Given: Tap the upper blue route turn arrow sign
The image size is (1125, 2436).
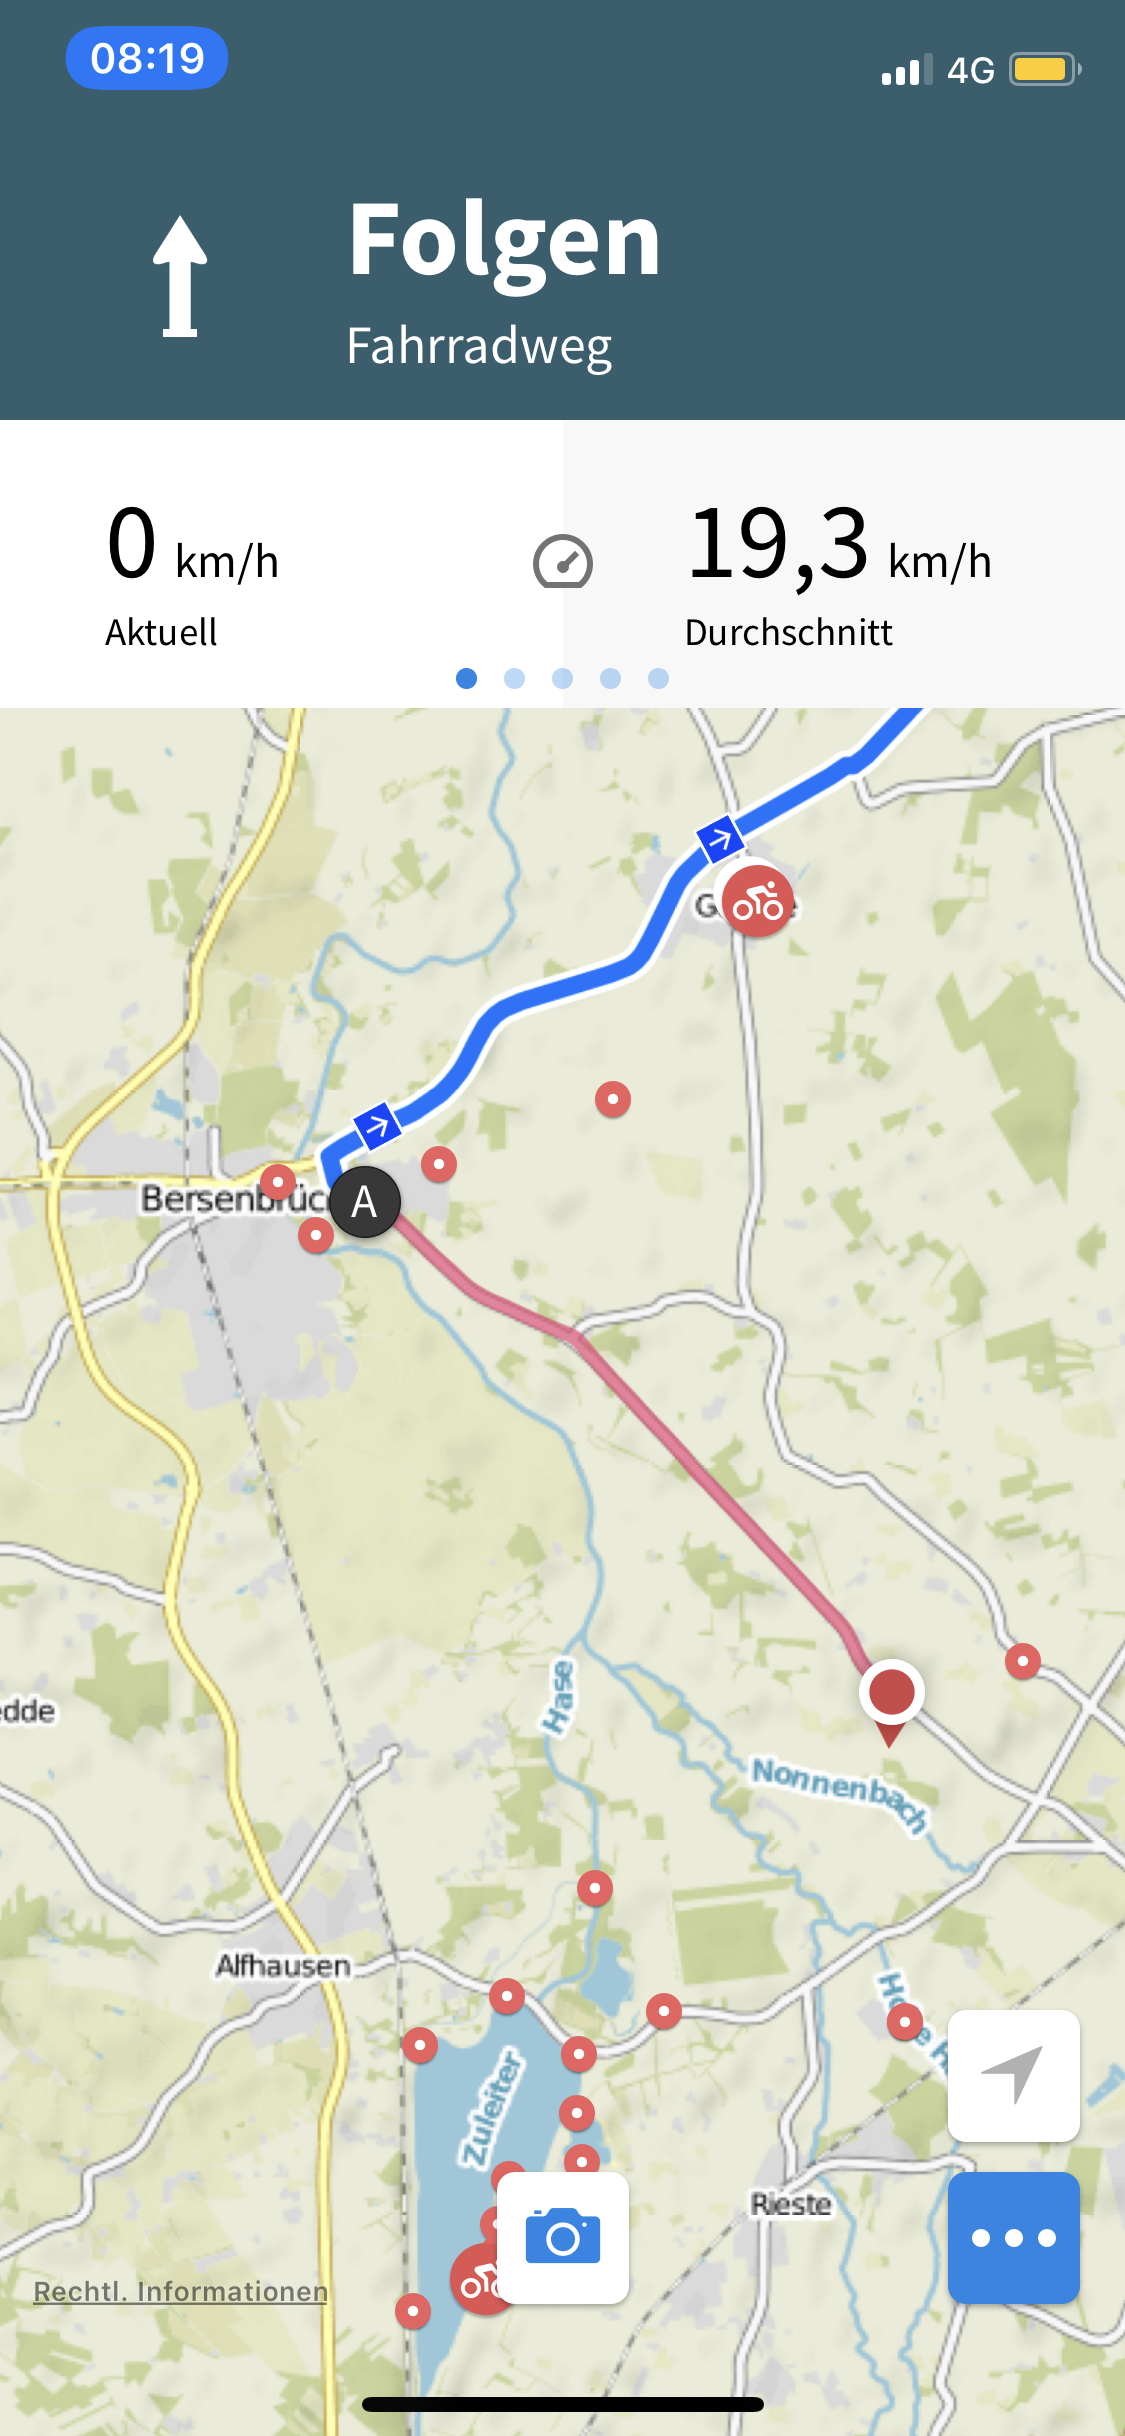Looking at the screenshot, I should 721,839.
